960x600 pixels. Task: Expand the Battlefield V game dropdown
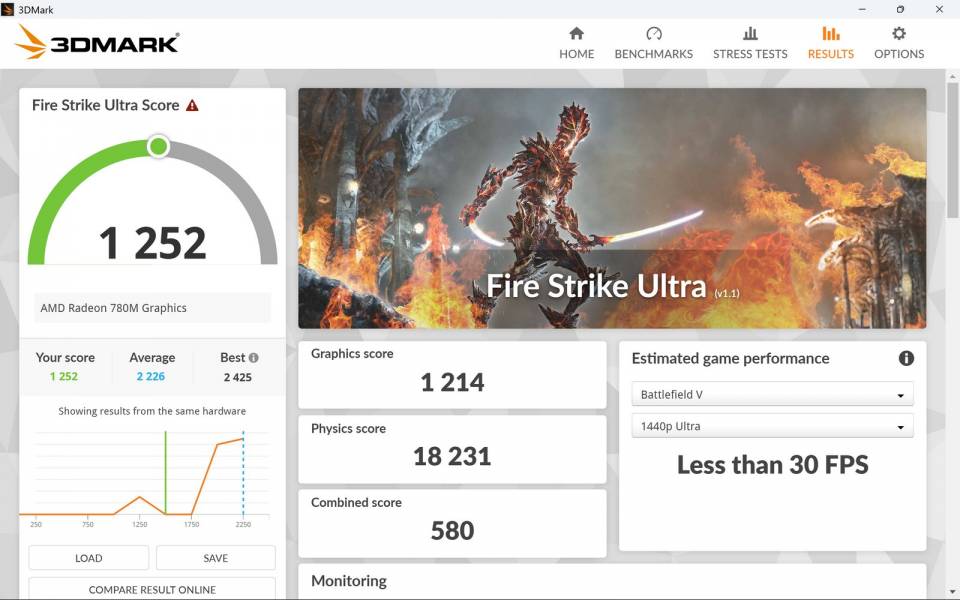tap(772, 394)
